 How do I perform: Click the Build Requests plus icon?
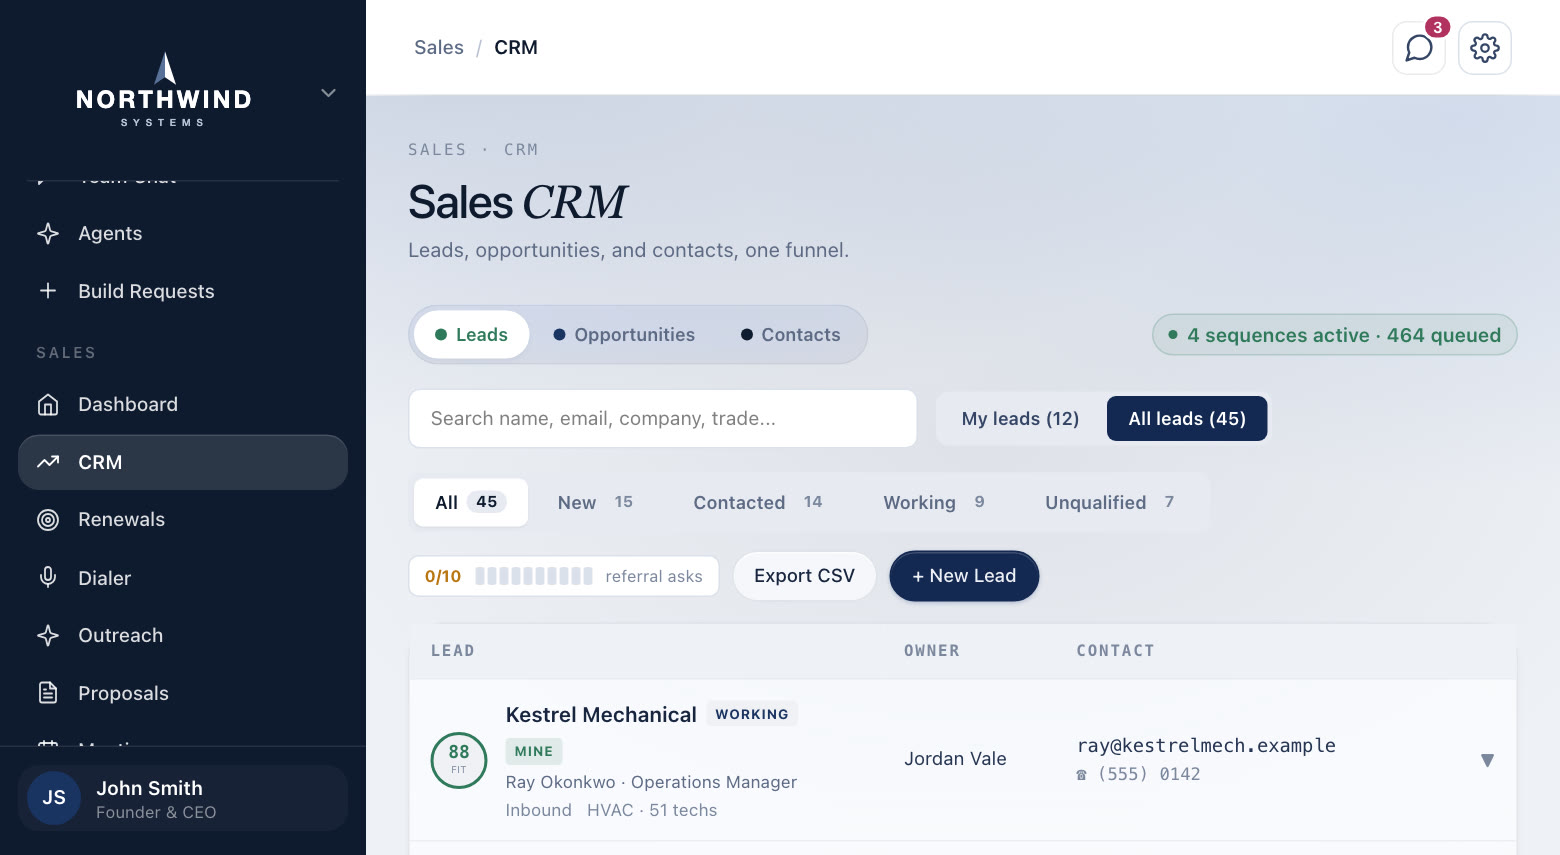(48, 291)
